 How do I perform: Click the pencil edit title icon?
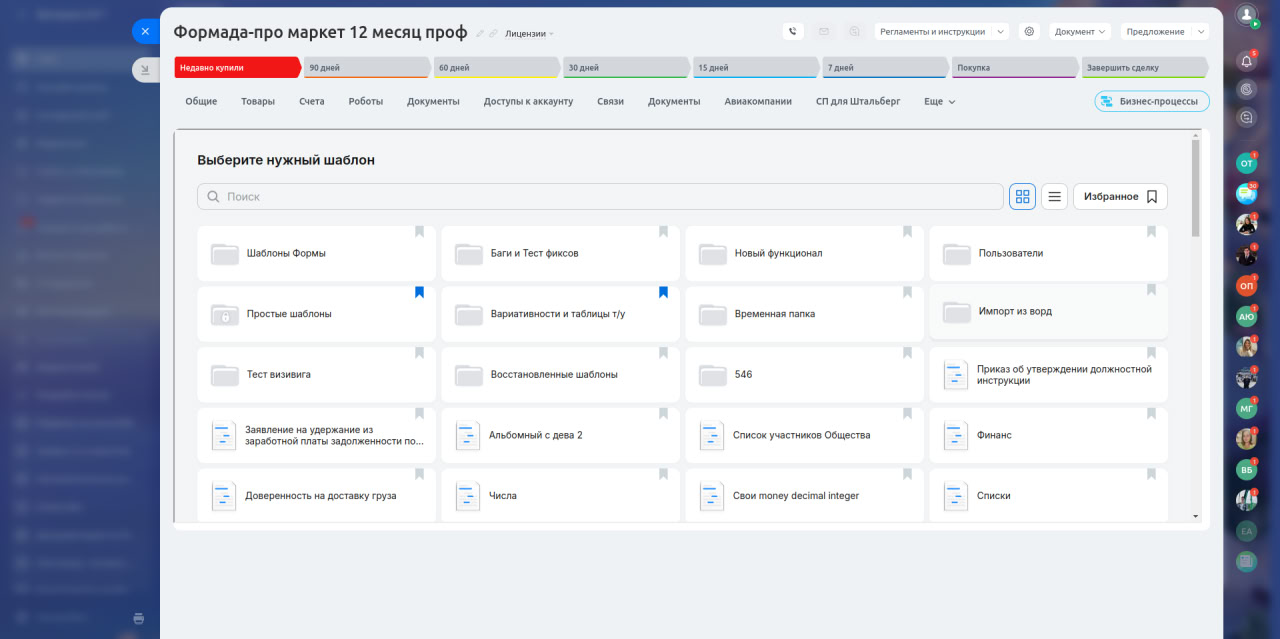tap(480, 34)
